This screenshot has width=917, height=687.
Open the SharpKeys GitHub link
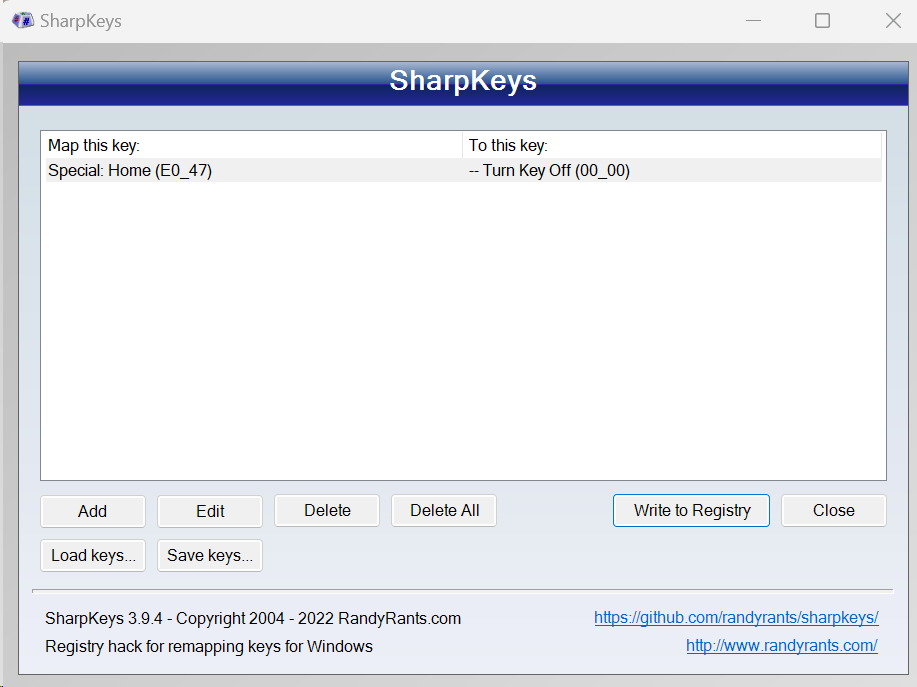(736, 618)
